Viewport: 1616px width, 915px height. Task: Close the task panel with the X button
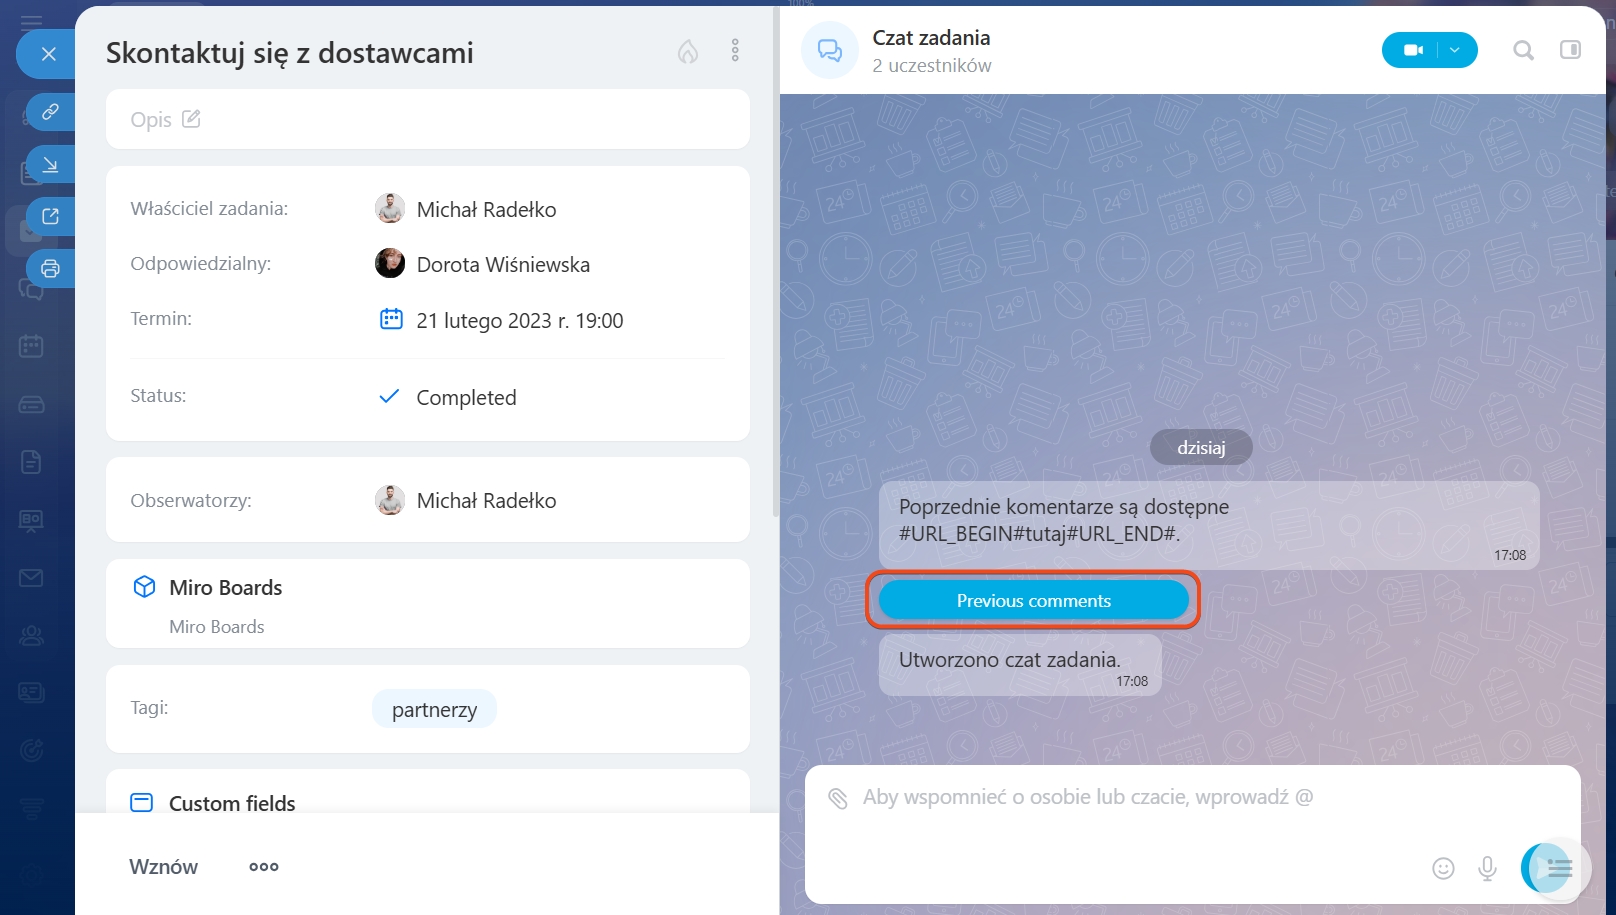tap(48, 54)
